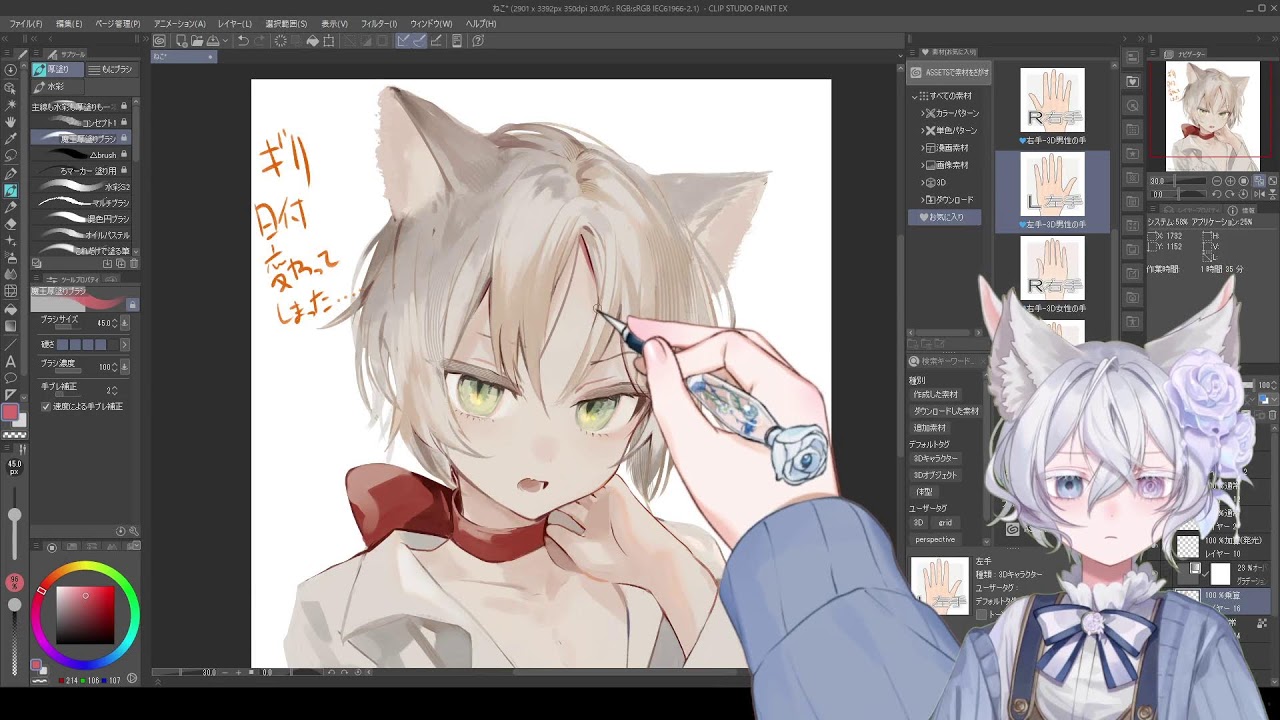
Task: Toggle snap to ruler in command bar
Action: point(403,41)
